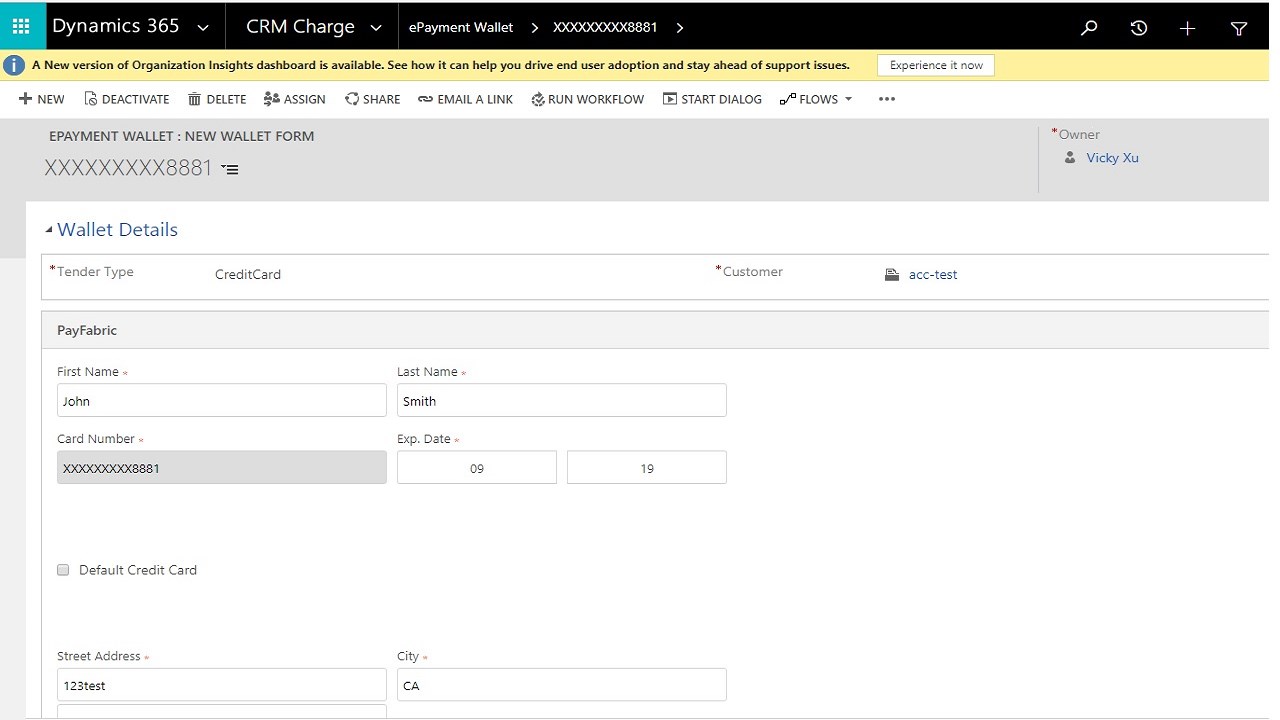The height and width of the screenshot is (720, 1280).
Task: Click First Name field containing John
Action: click(222, 401)
